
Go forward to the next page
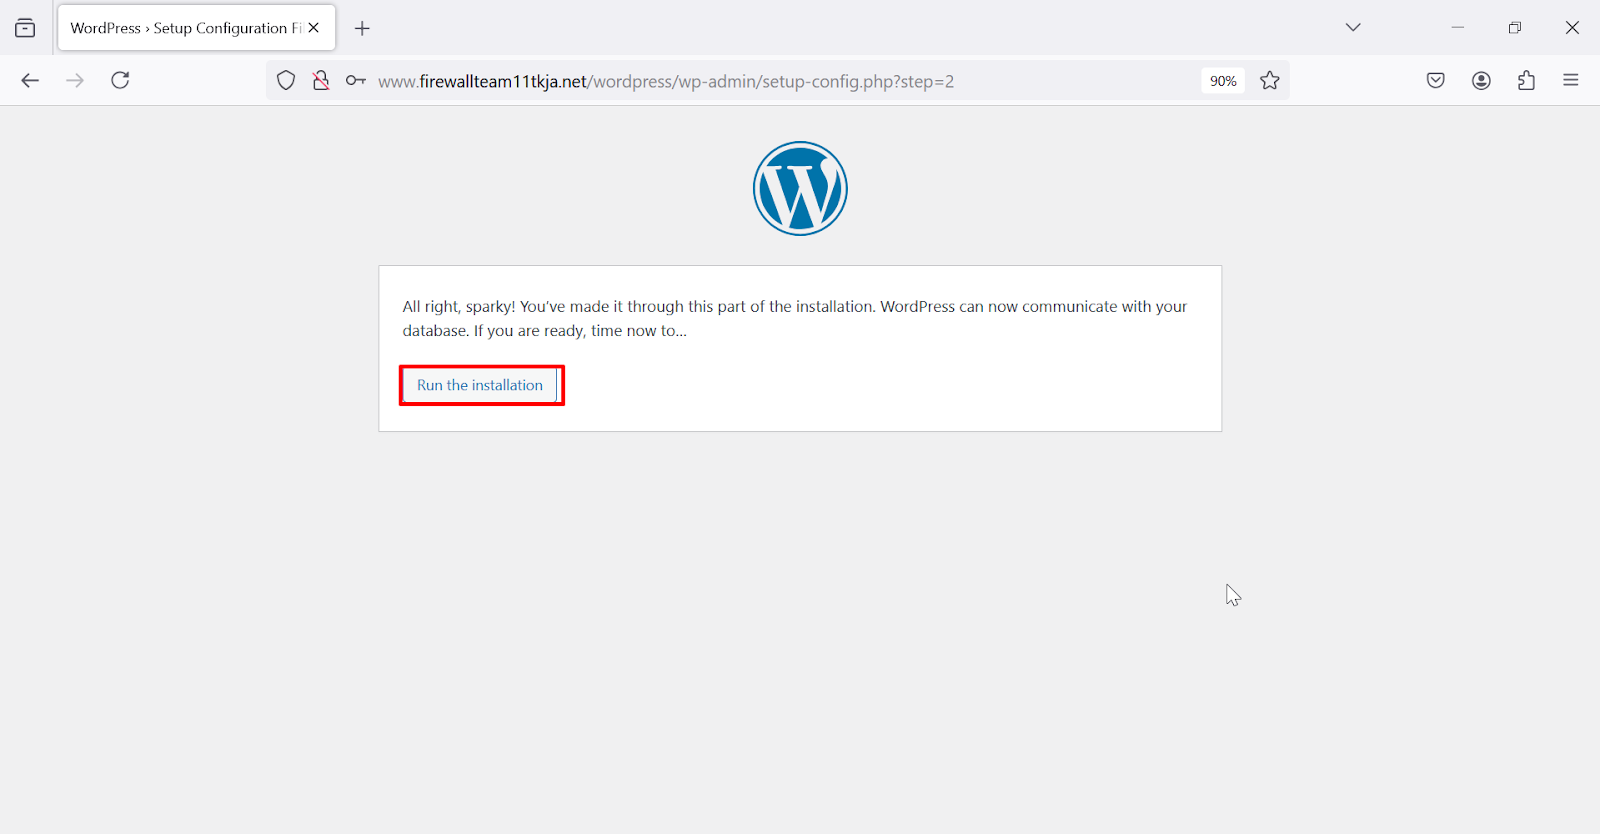(x=75, y=81)
